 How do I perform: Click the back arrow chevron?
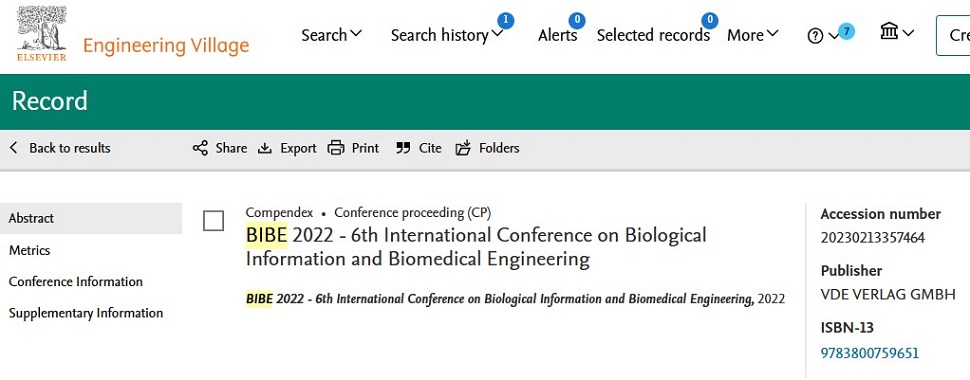click(14, 148)
